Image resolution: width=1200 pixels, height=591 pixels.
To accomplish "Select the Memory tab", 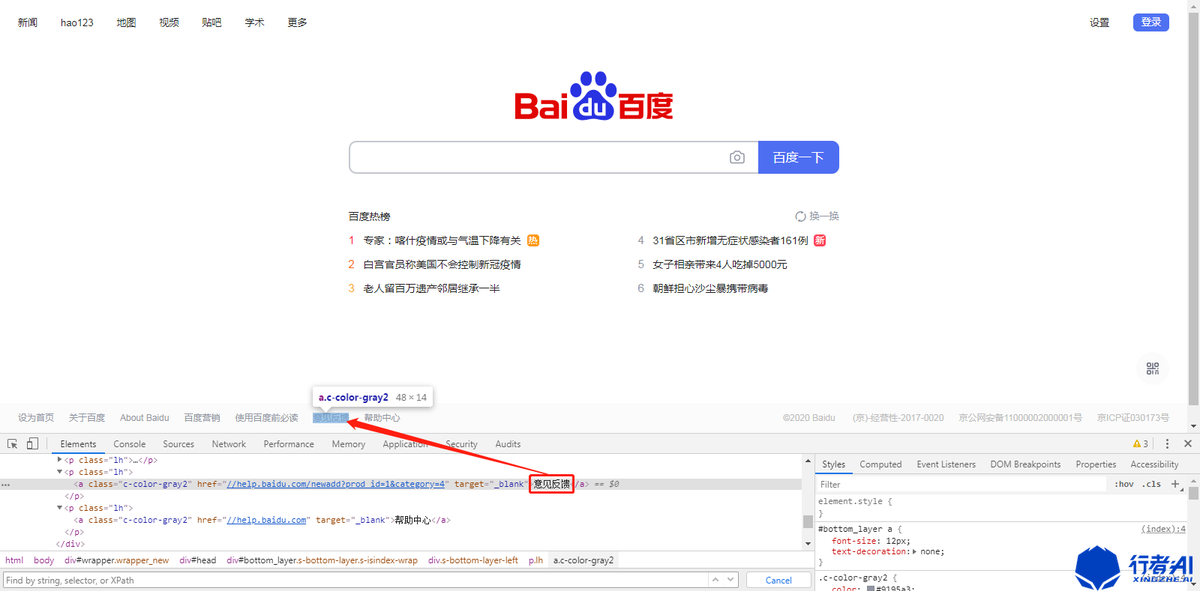I will point(348,444).
